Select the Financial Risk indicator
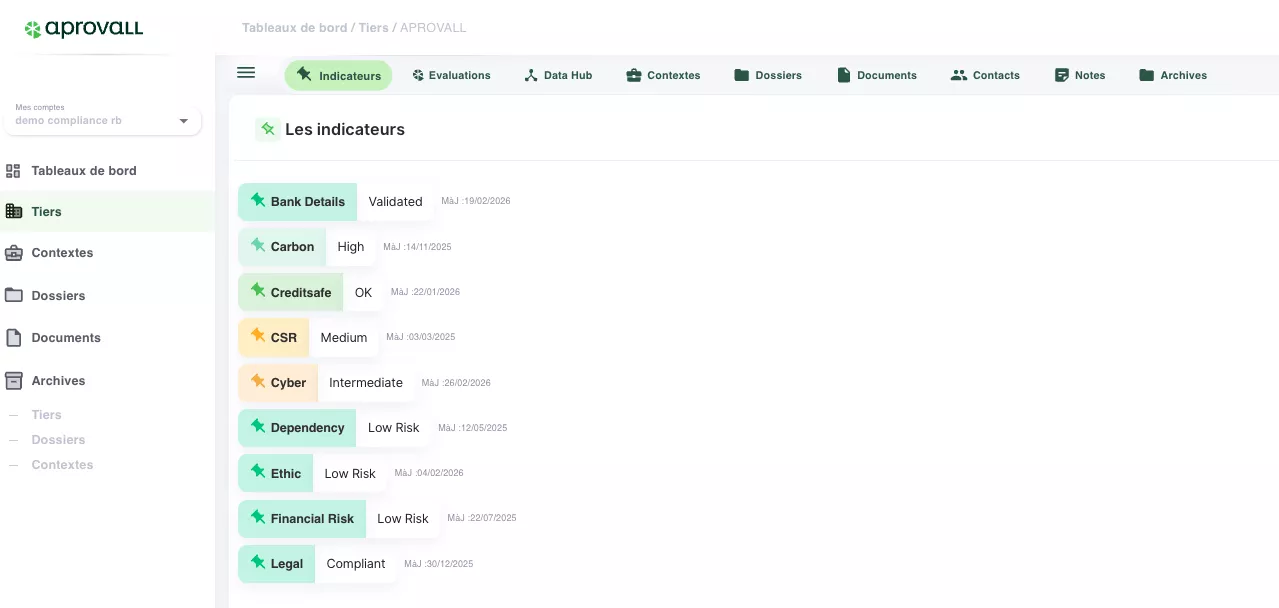Screen dimensions: 1279x608 click(303, 519)
